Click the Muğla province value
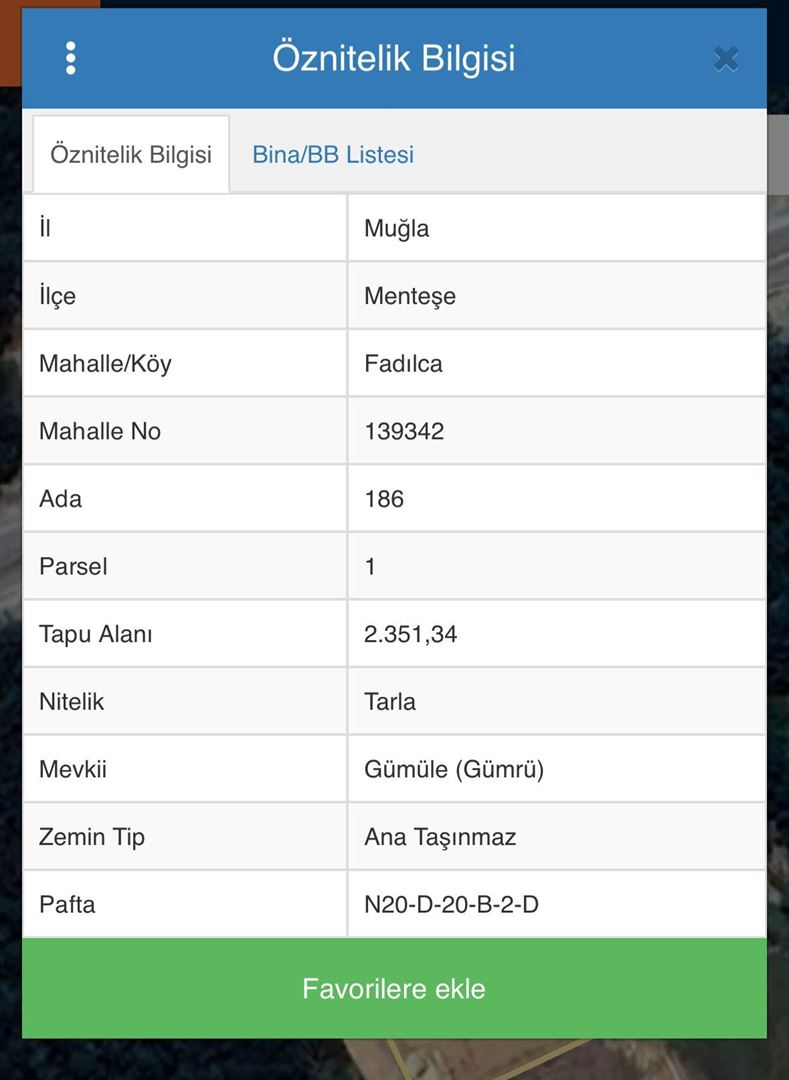Screen dimensions: 789x1080 click(397, 228)
